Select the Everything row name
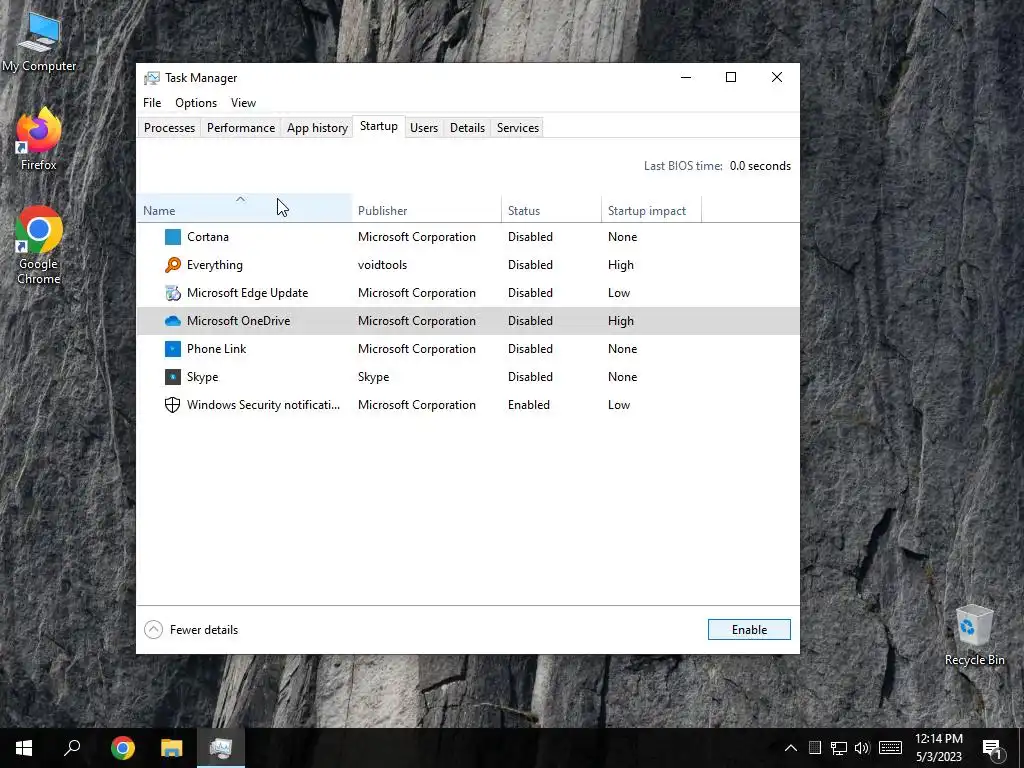This screenshot has height=768, width=1024. point(215,264)
